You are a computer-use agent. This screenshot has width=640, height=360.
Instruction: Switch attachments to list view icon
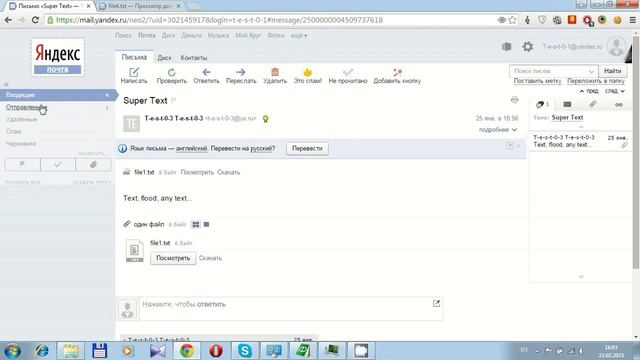pyautogui.click(x=207, y=224)
